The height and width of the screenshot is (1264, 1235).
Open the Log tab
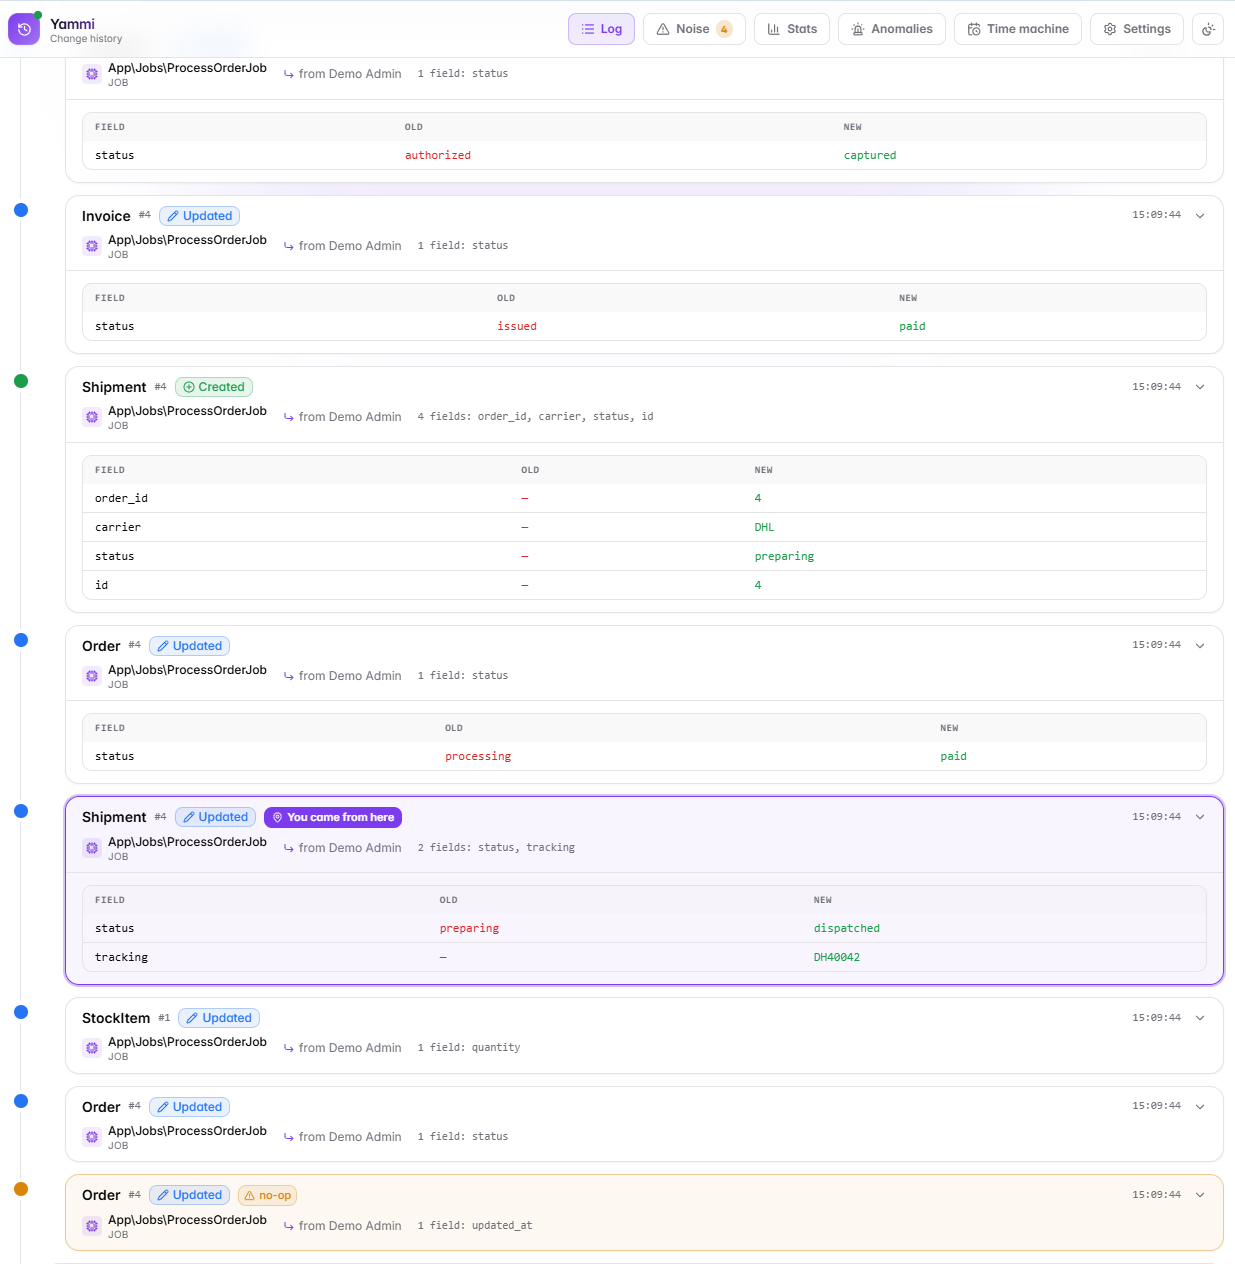(x=601, y=29)
